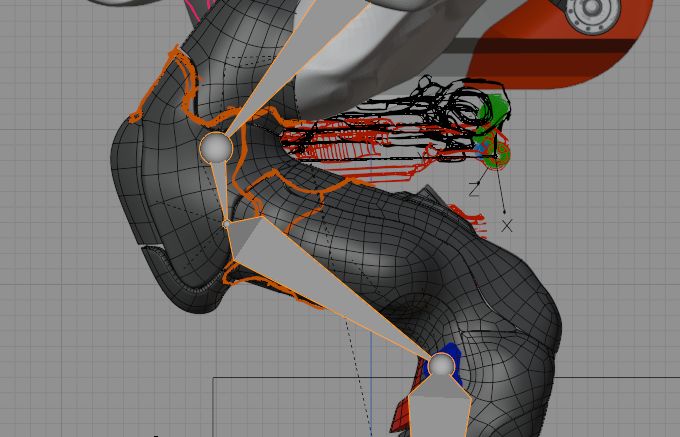Viewport: 680px width, 437px height.
Task: Select the large upper bone joint sphere
Action: click(x=216, y=148)
